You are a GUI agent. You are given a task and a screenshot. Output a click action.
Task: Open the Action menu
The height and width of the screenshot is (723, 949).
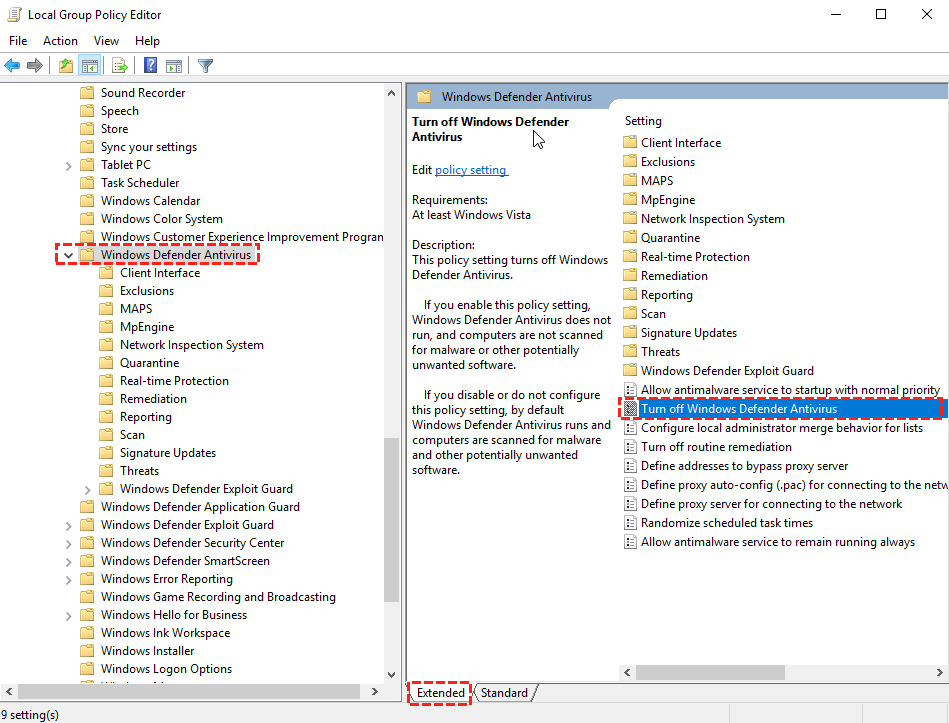(x=60, y=40)
